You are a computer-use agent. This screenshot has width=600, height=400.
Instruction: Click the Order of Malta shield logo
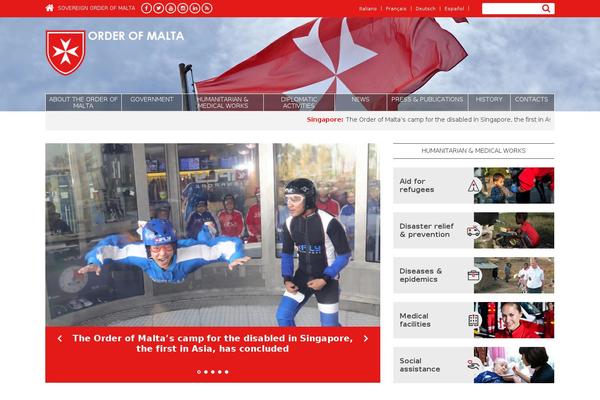pos(65,52)
